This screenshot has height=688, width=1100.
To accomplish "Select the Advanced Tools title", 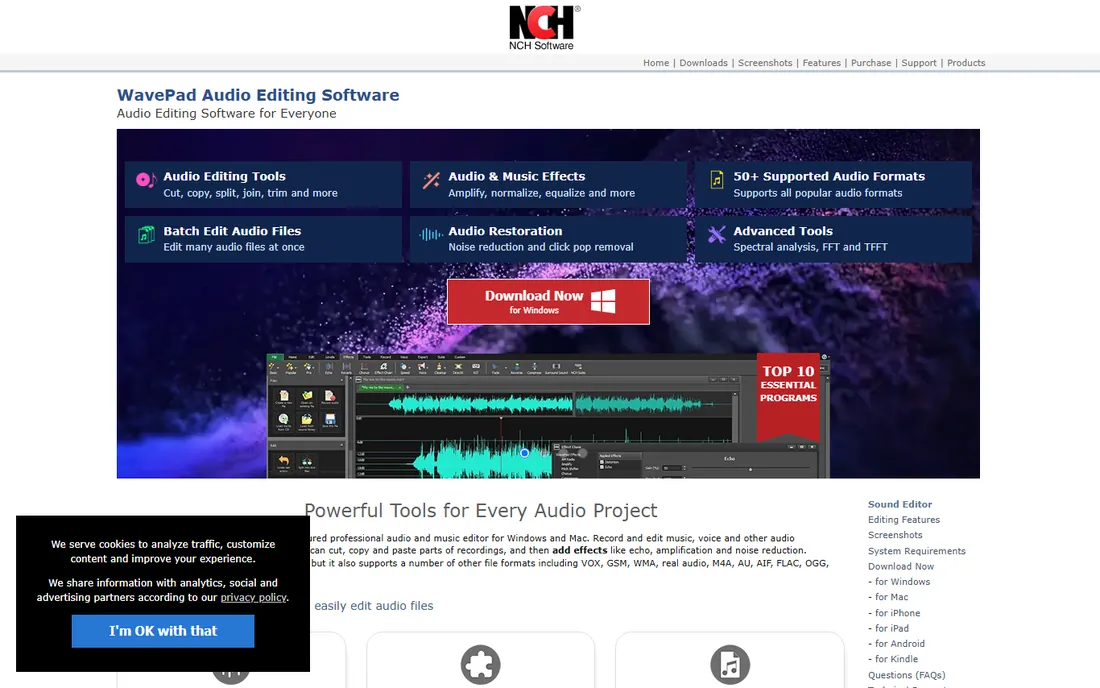I will pyautogui.click(x=783, y=231).
